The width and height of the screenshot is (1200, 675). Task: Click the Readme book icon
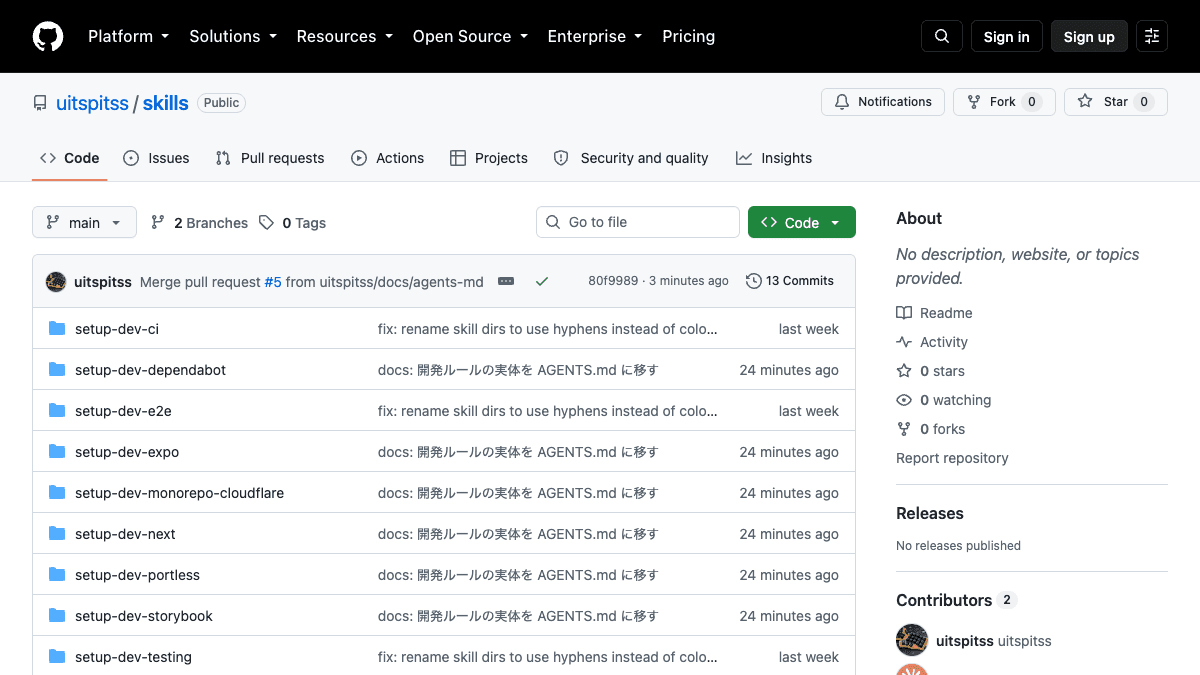pyautogui.click(x=904, y=313)
